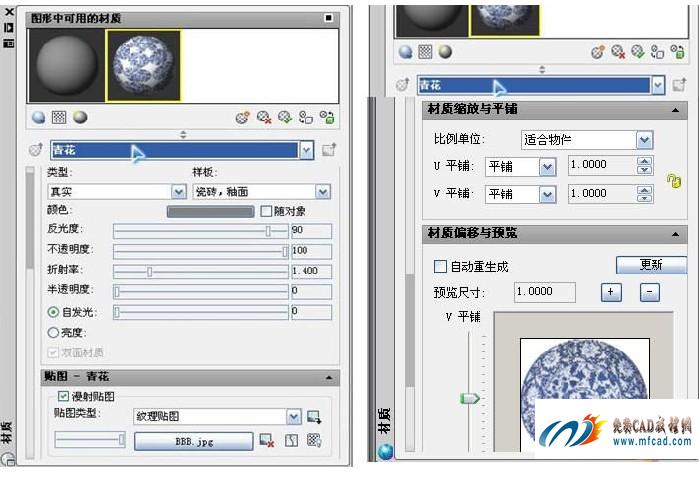Collapse the 材质缩放与平铺 section header
This screenshot has width=699, height=484.
pos(677,110)
